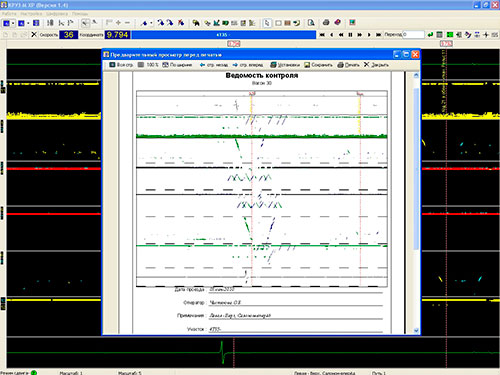The height and width of the screenshot is (375, 500).
Task: Click red-blue crossed marker icon
Action: pyautogui.click(x=181, y=23)
